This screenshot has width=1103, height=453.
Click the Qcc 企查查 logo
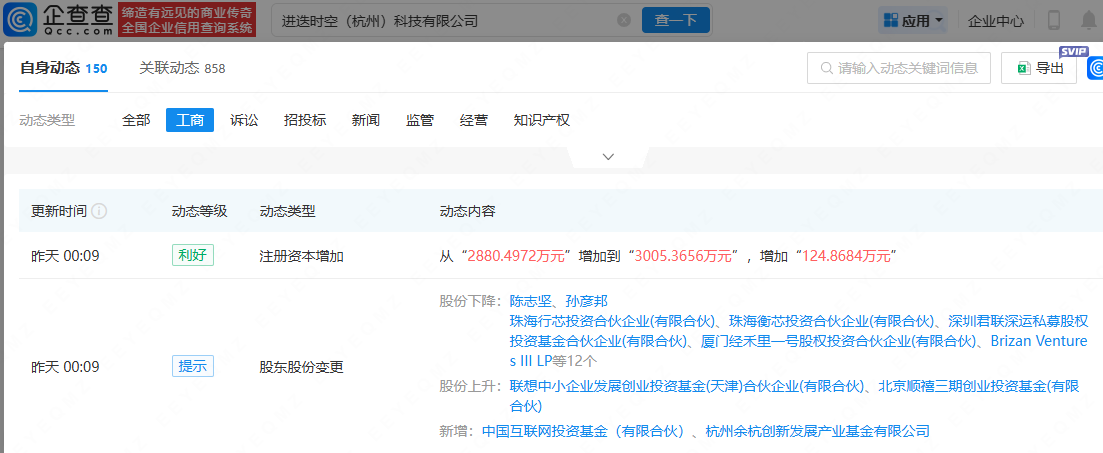[x=58, y=20]
